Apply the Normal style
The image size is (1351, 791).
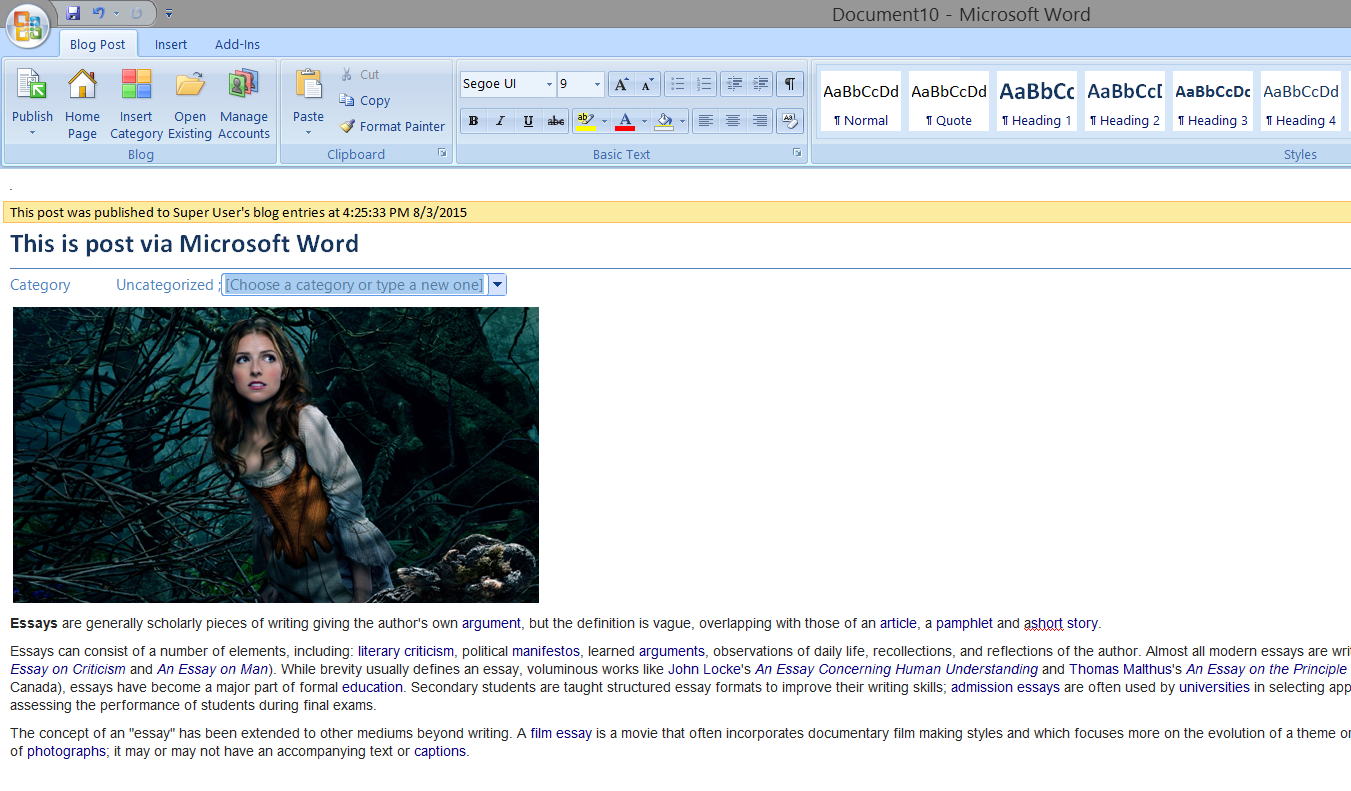pyautogui.click(x=861, y=101)
